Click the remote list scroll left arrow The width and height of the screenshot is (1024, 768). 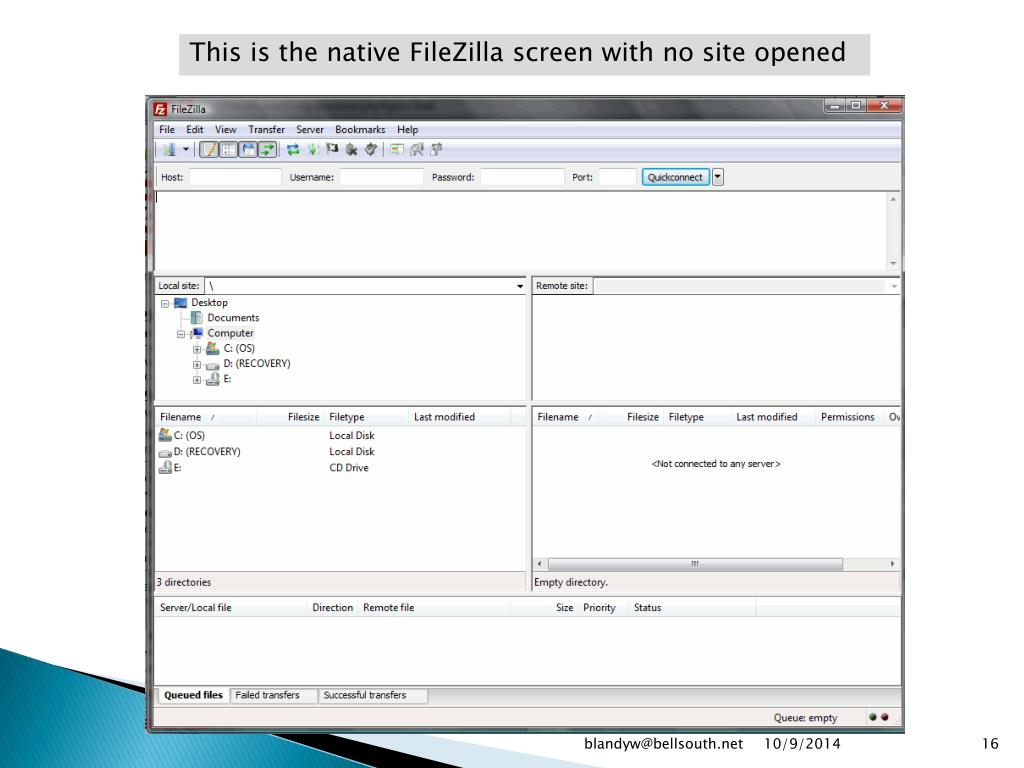(x=539, y=564)
